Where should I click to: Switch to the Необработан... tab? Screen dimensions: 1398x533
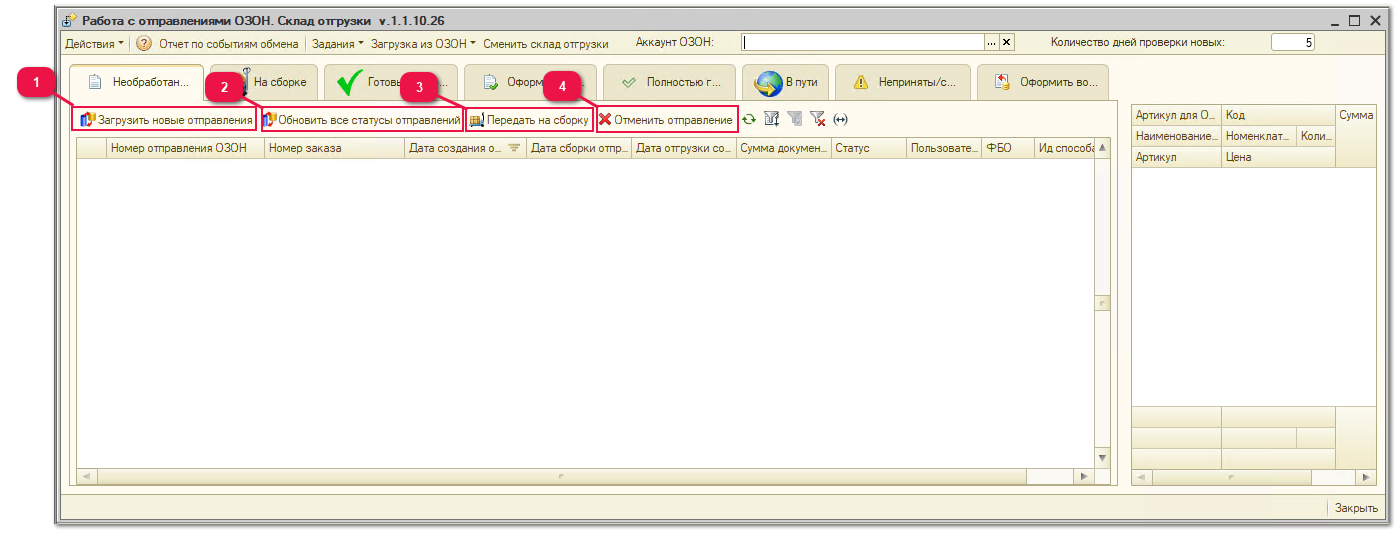(x=137, y=83)
